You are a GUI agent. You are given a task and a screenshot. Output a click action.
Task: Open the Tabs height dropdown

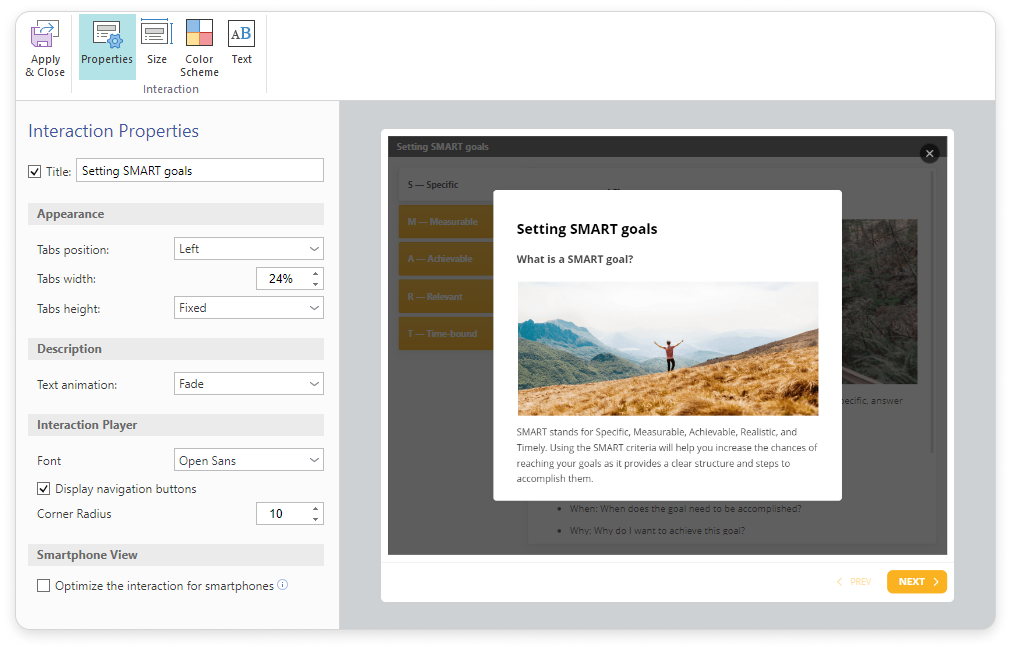[249, 308]
